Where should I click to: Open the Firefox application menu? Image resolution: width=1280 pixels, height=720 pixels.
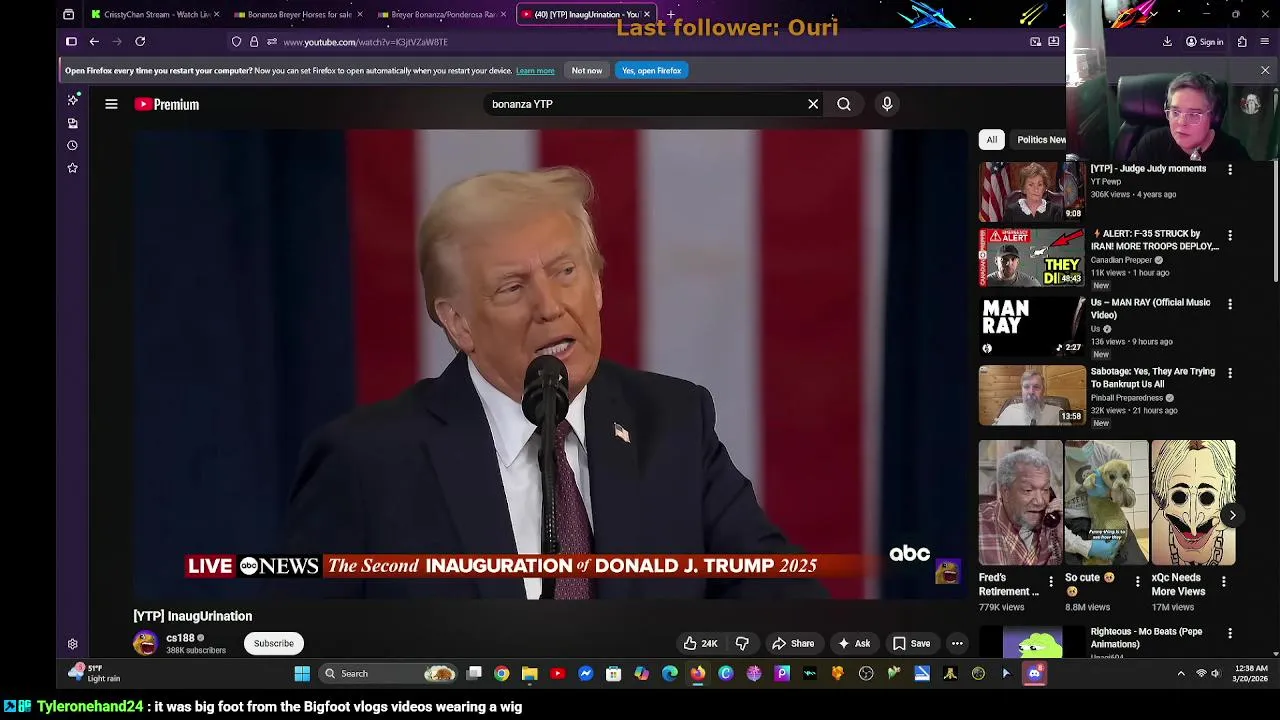pyautogui.click(x=1265, y=42)
